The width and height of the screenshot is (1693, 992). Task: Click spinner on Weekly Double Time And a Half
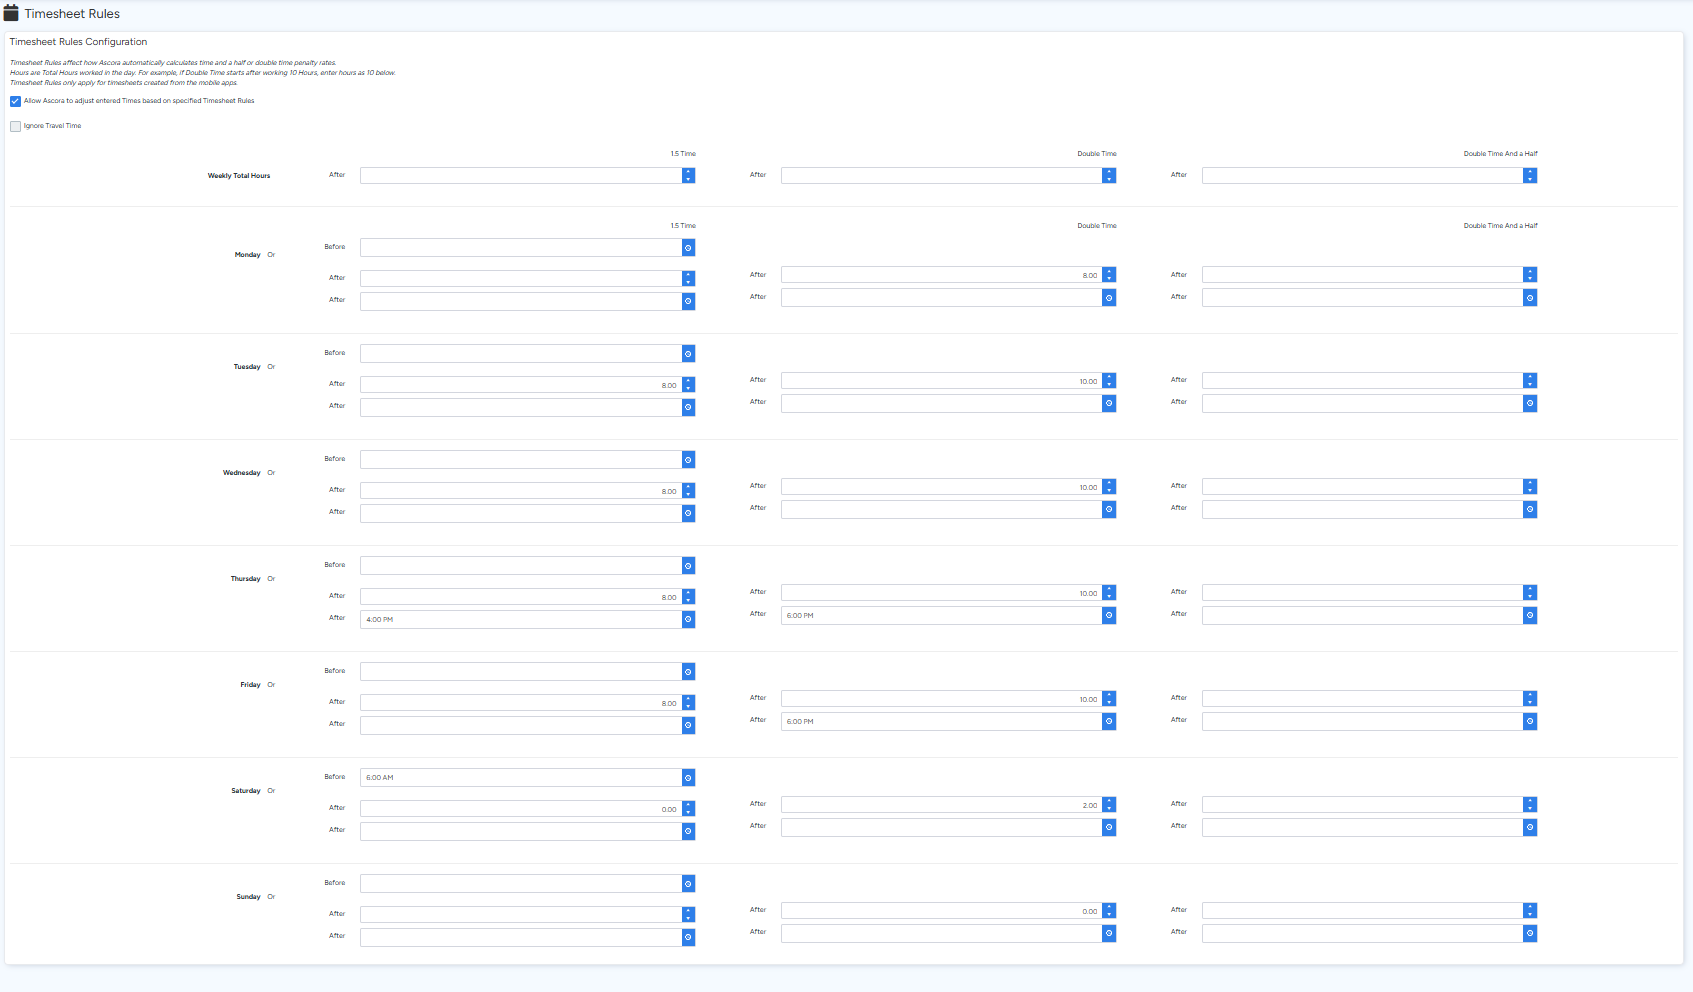click(x=1530, y=176)
